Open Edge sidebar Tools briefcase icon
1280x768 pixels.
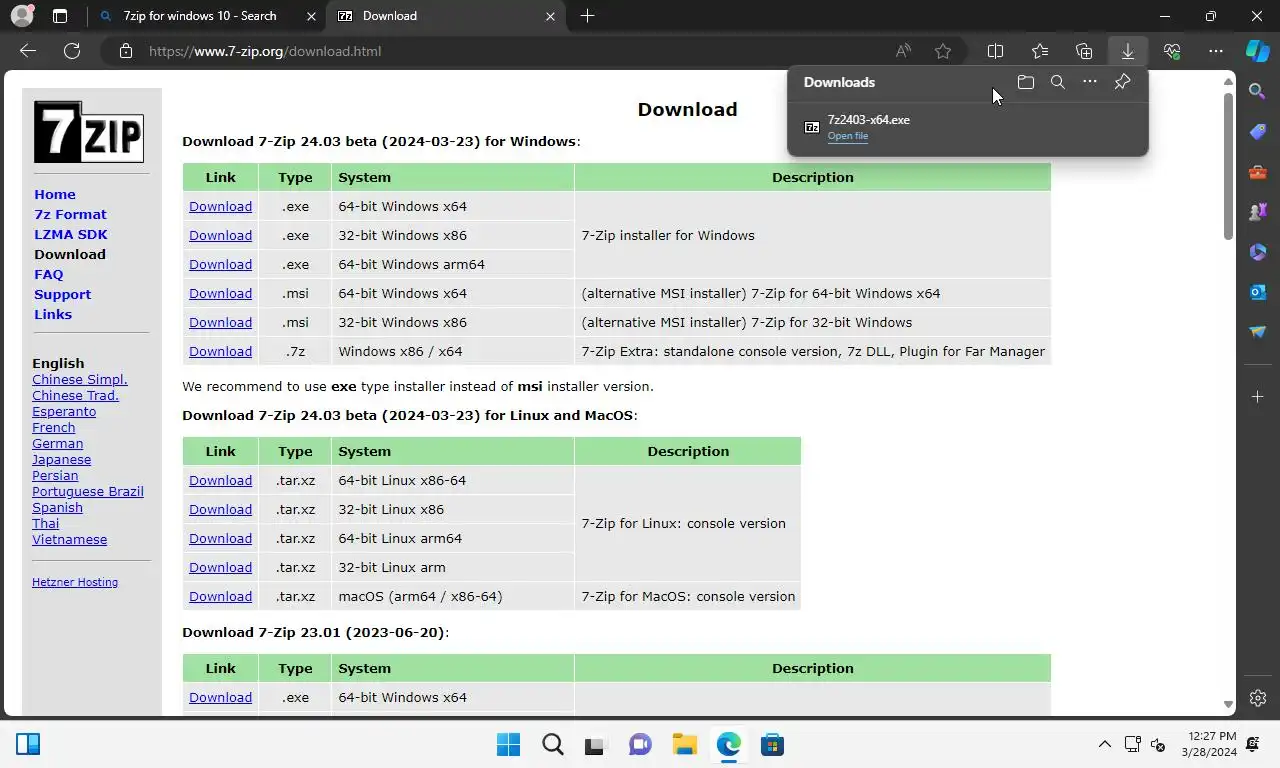click(1258, 172)
